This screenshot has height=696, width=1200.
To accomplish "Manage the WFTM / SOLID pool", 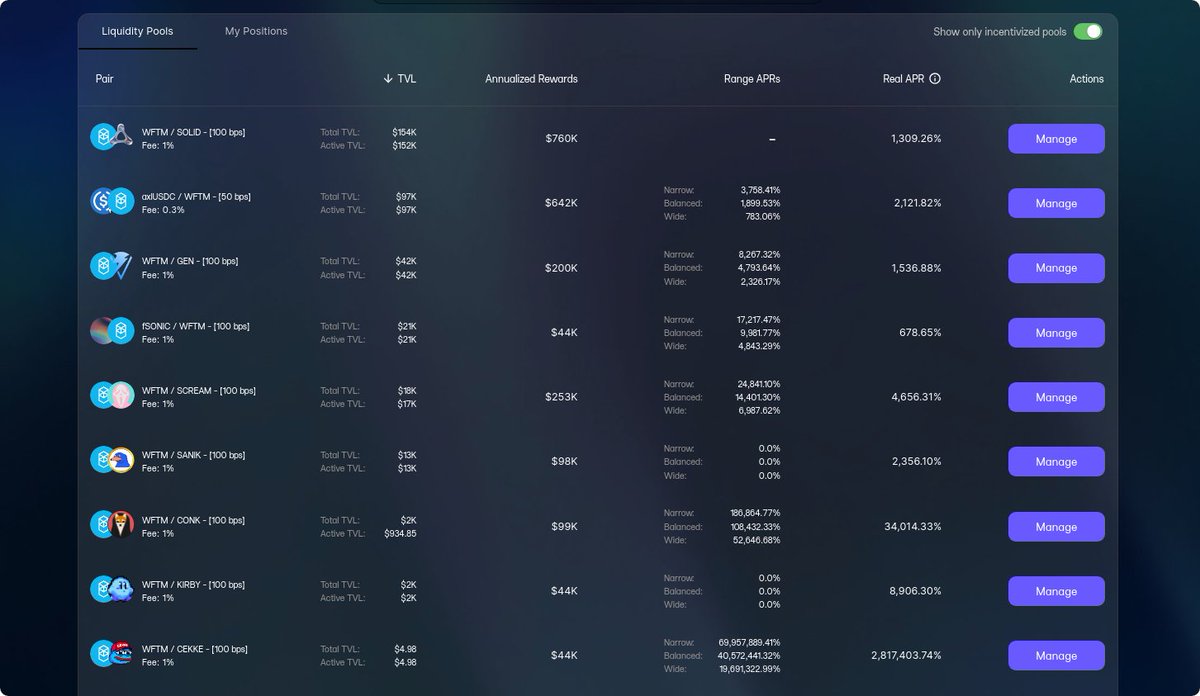I will (x=1056, y=139).
